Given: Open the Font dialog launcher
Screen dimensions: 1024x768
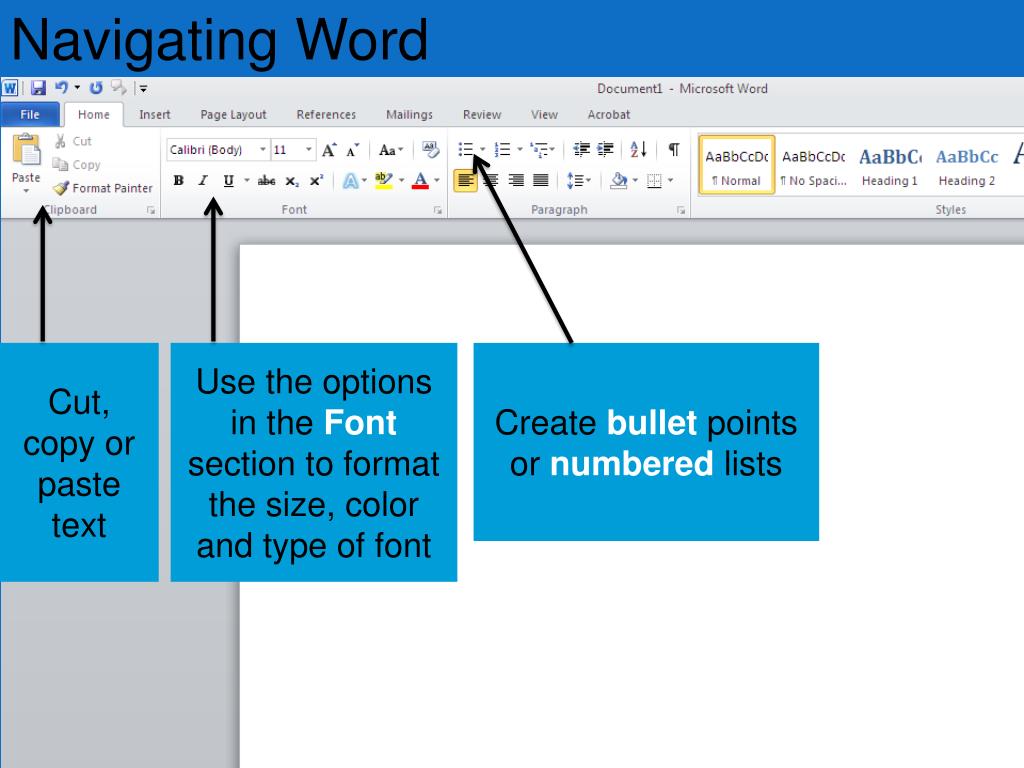Looking at the screenshot, I should pos(438,210).
